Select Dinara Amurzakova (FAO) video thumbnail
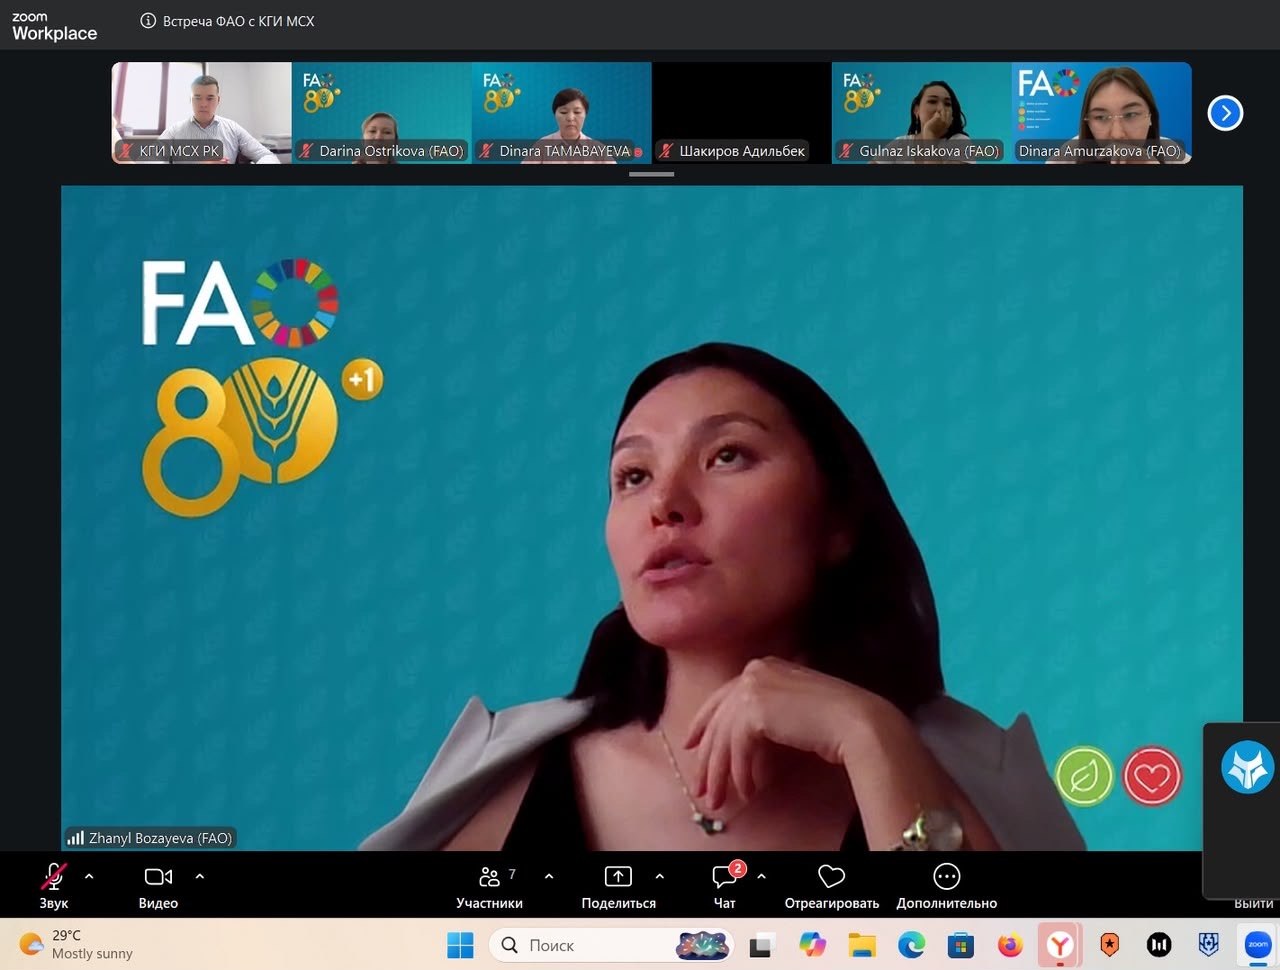 tap(1101, 113)
